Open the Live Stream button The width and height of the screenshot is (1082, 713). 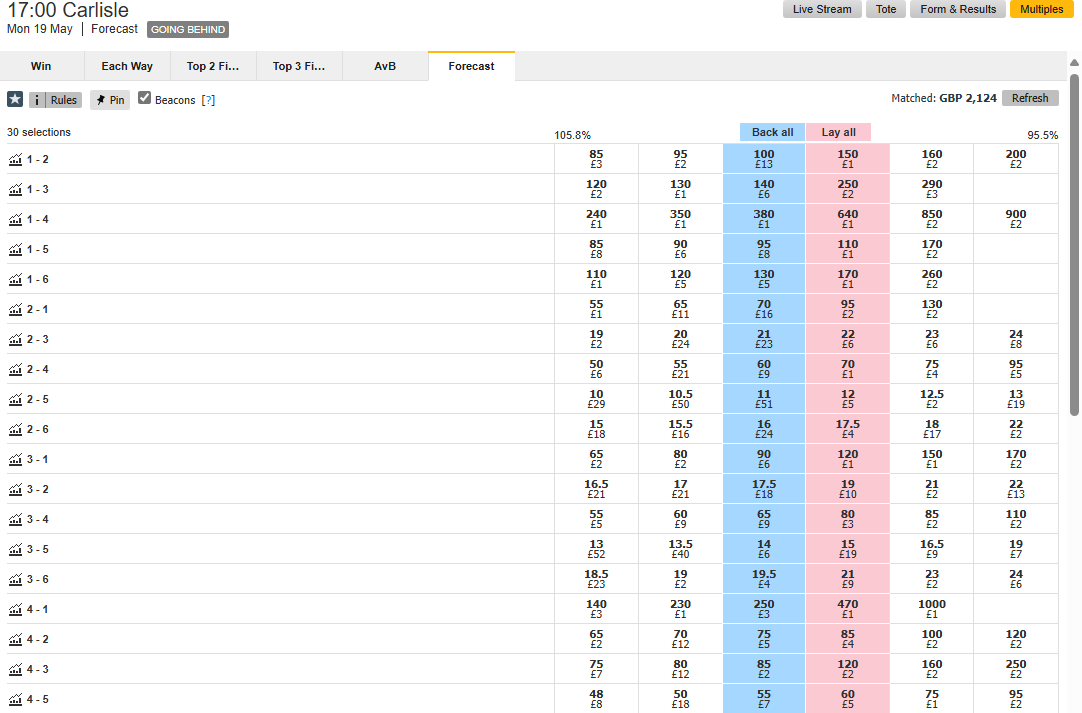pyautogui.click(x=822, y=9)
